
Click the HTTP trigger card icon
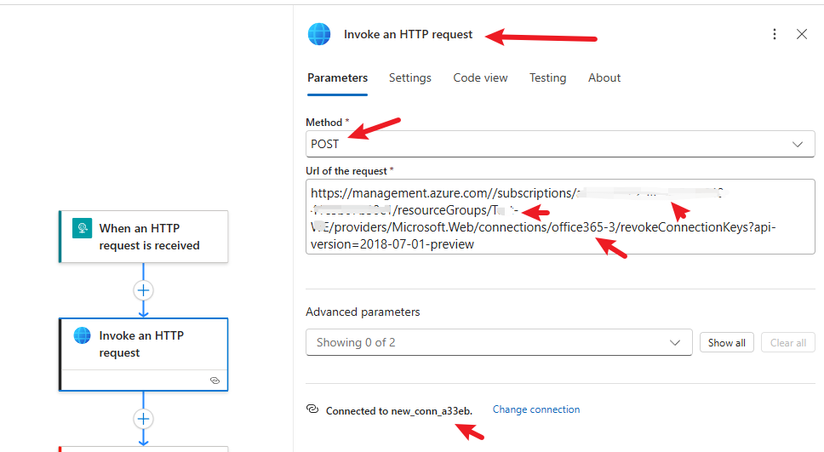(82, 229)
